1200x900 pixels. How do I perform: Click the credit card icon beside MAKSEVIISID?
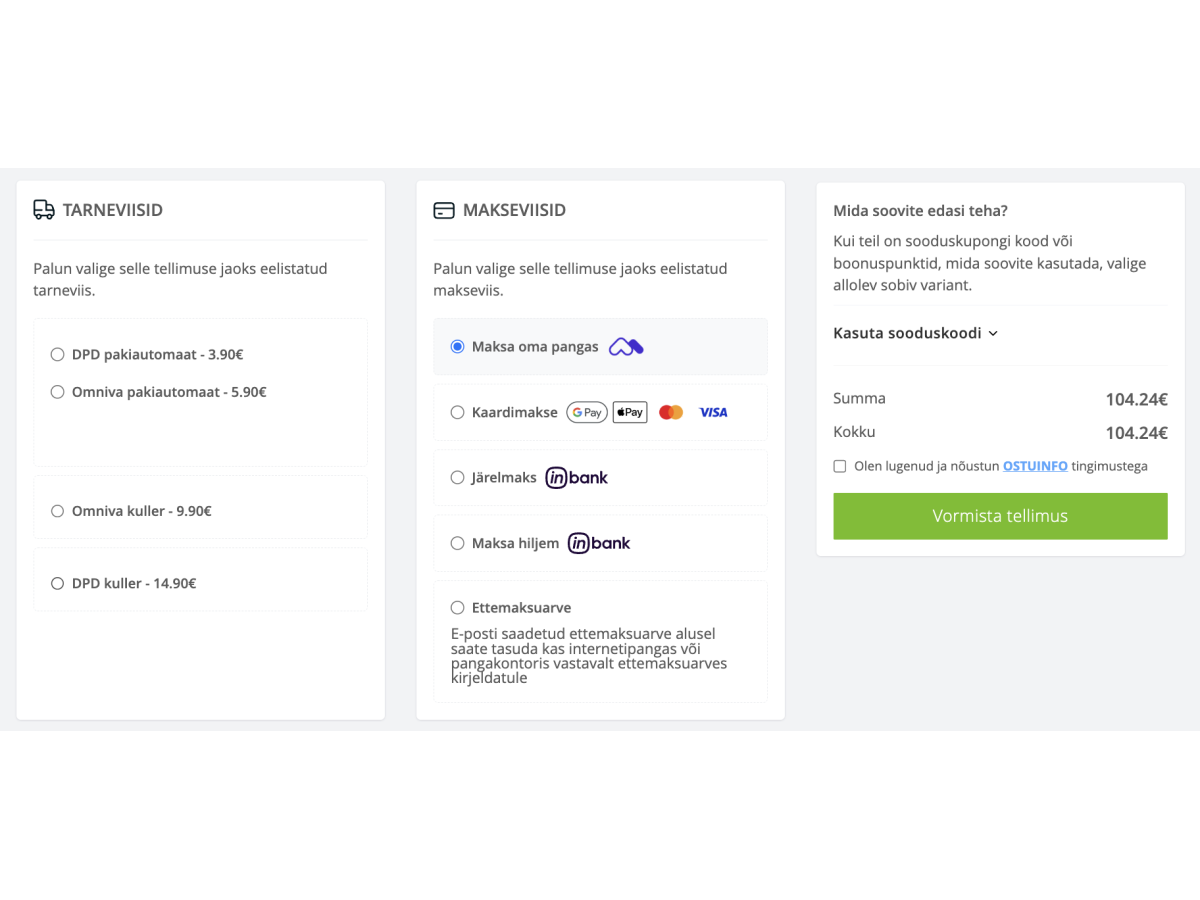pyautogui.click(x=443, y=211)
